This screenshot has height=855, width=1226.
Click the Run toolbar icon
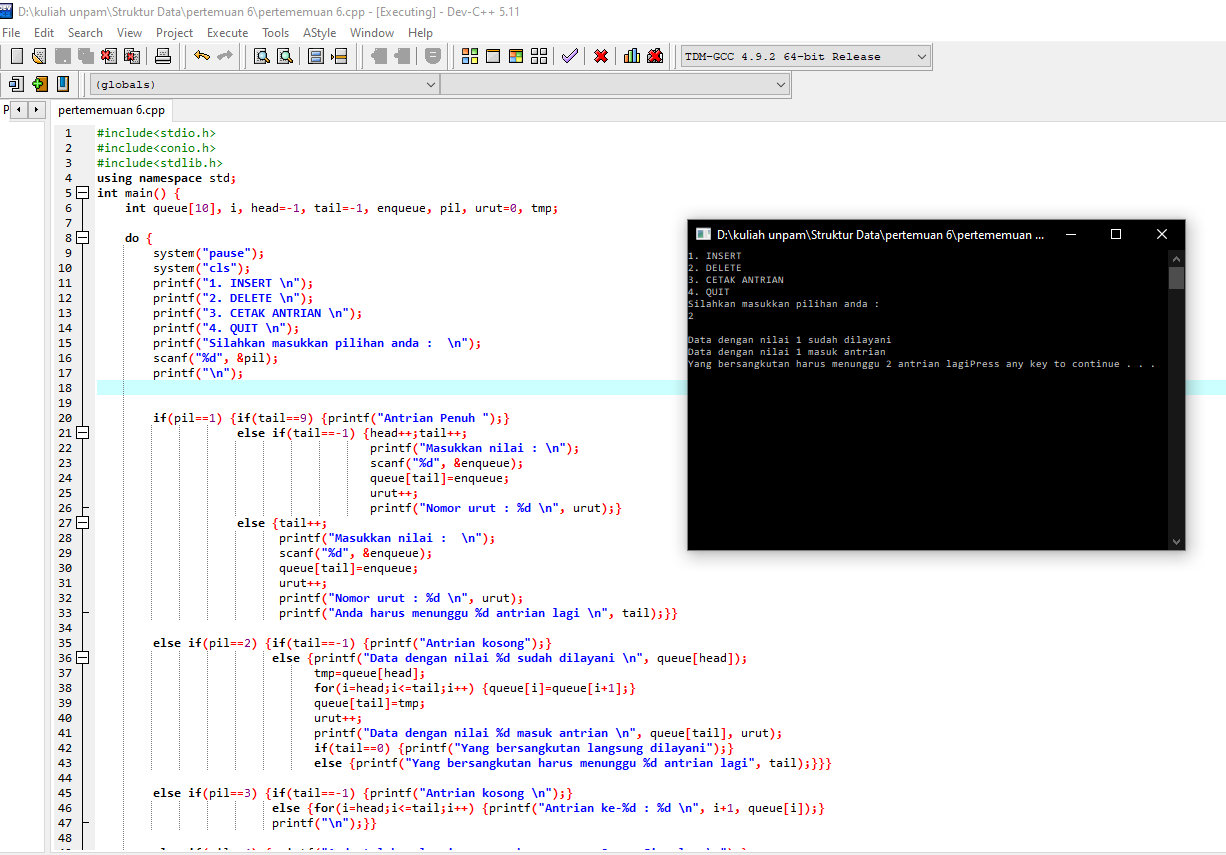coord(493,56)
